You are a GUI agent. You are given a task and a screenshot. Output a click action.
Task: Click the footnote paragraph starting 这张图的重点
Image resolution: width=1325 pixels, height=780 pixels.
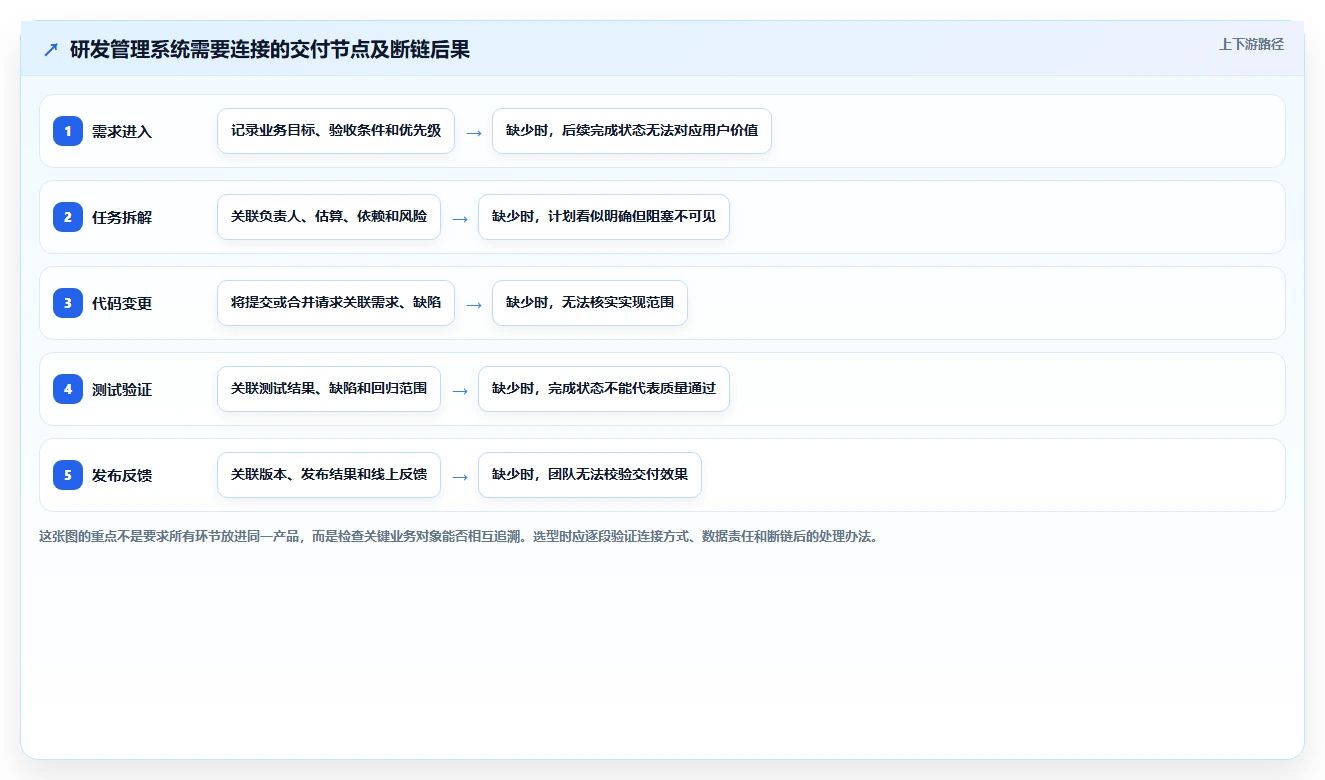[459, 536]
